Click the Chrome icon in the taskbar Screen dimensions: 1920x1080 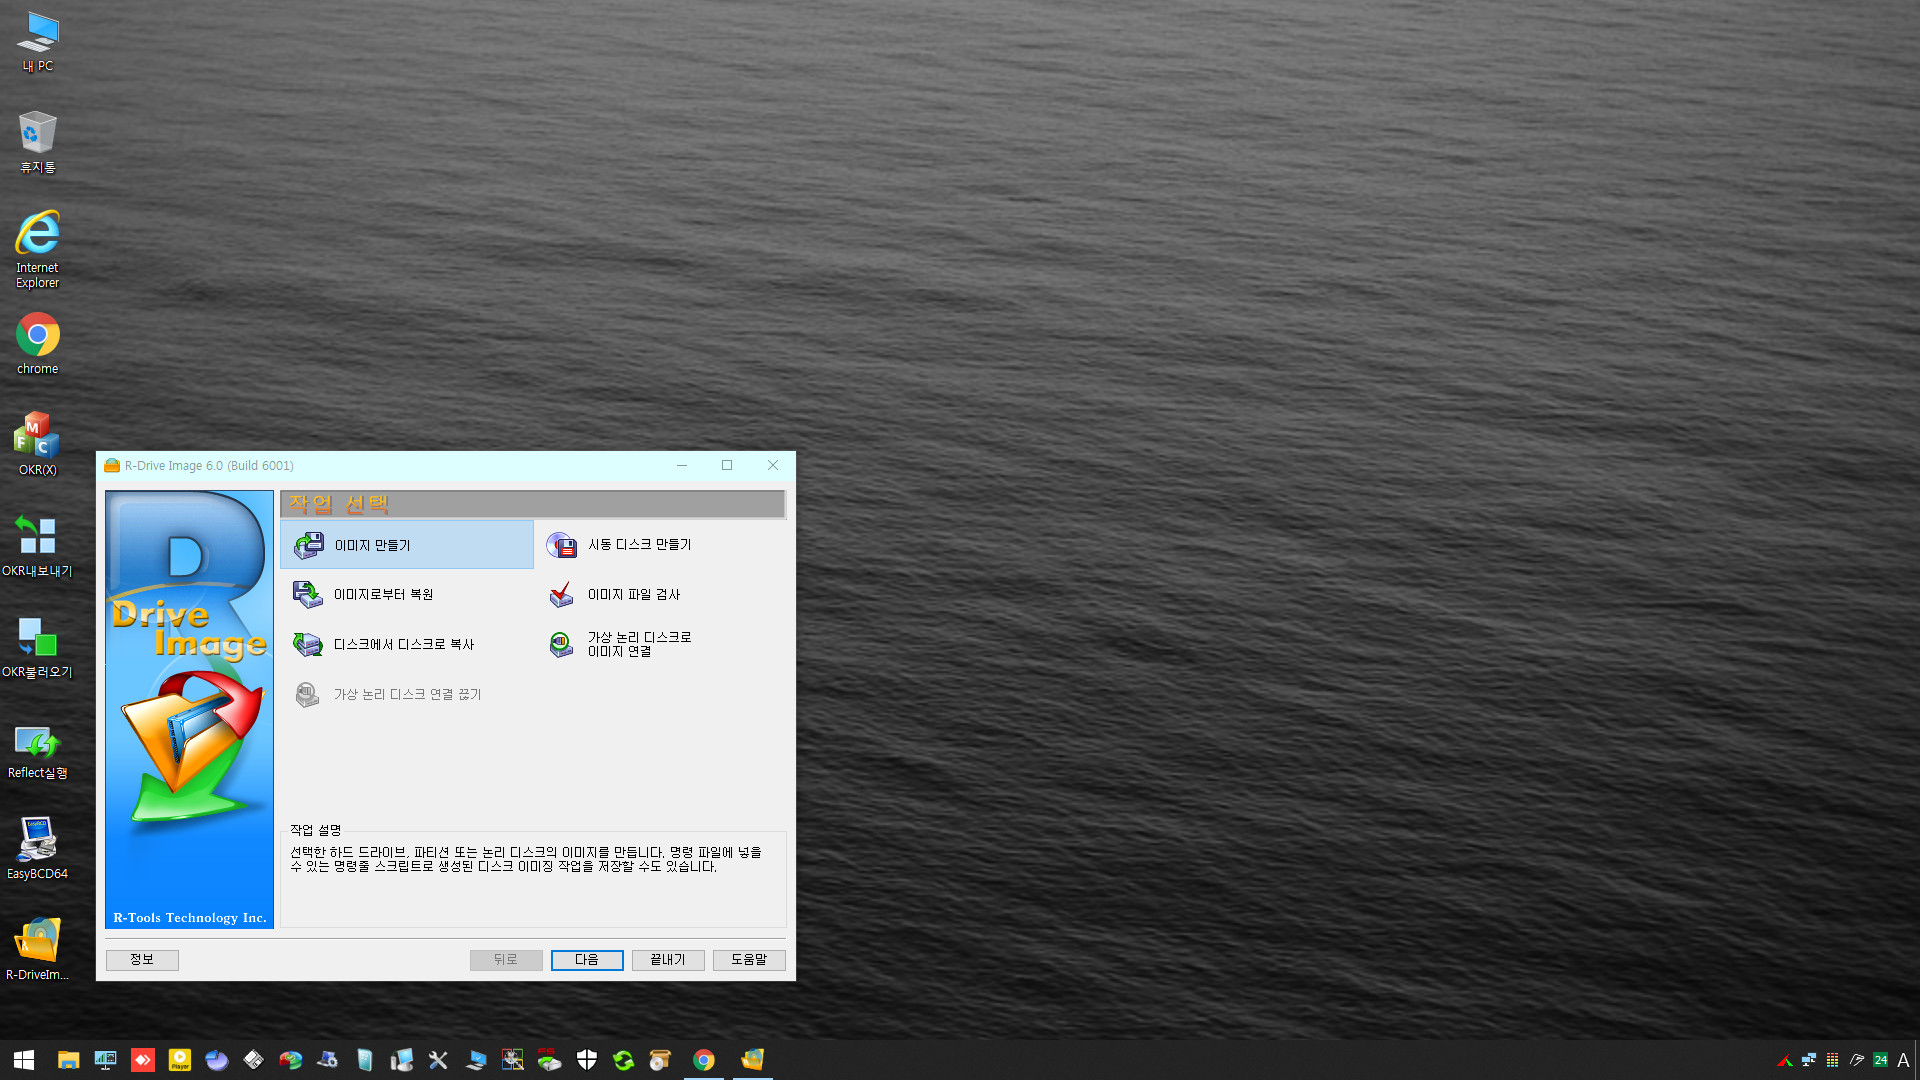[x=704, y=1060]
